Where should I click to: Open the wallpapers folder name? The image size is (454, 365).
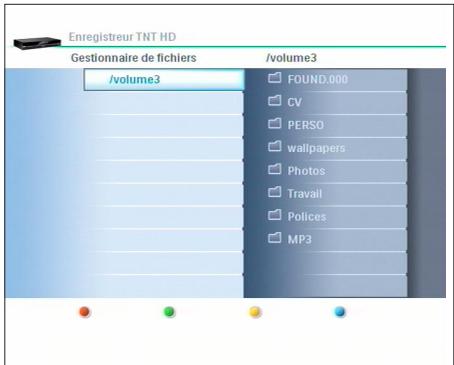[x=316, y=148]
